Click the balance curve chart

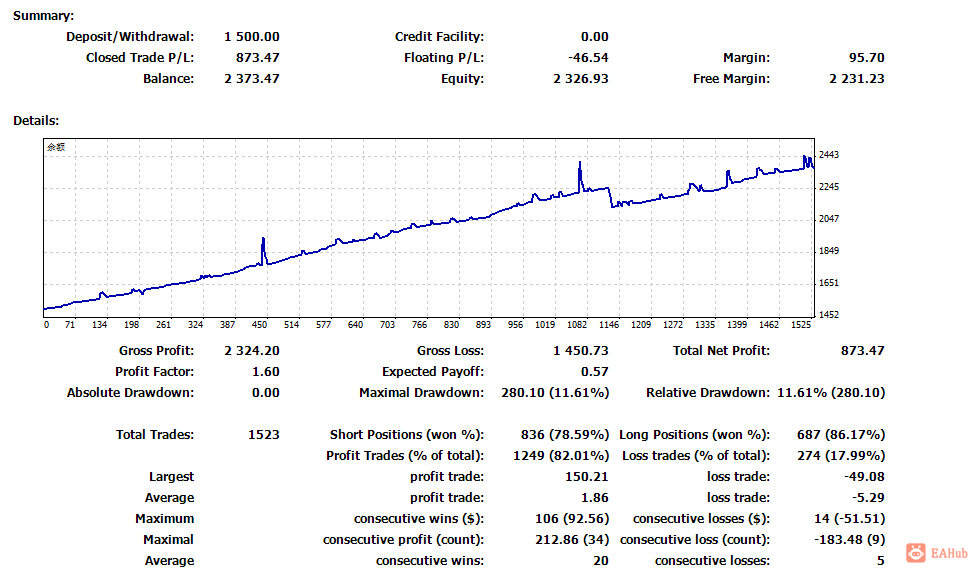pyautogui.click(x=429, y=228)
